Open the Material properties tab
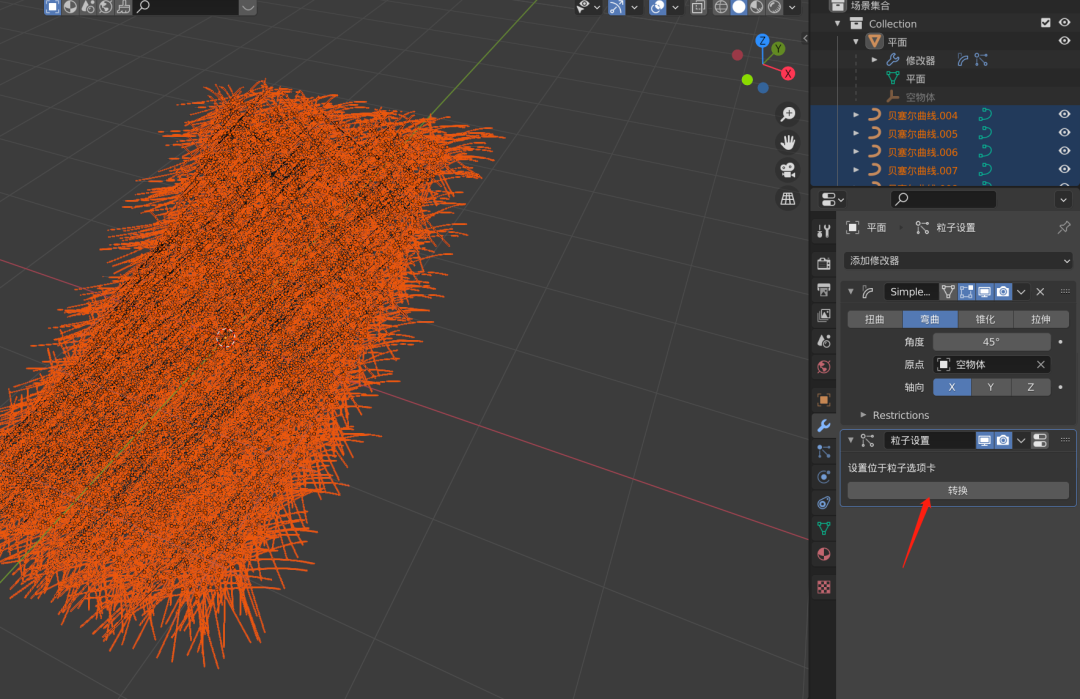 tap(824, 554)
